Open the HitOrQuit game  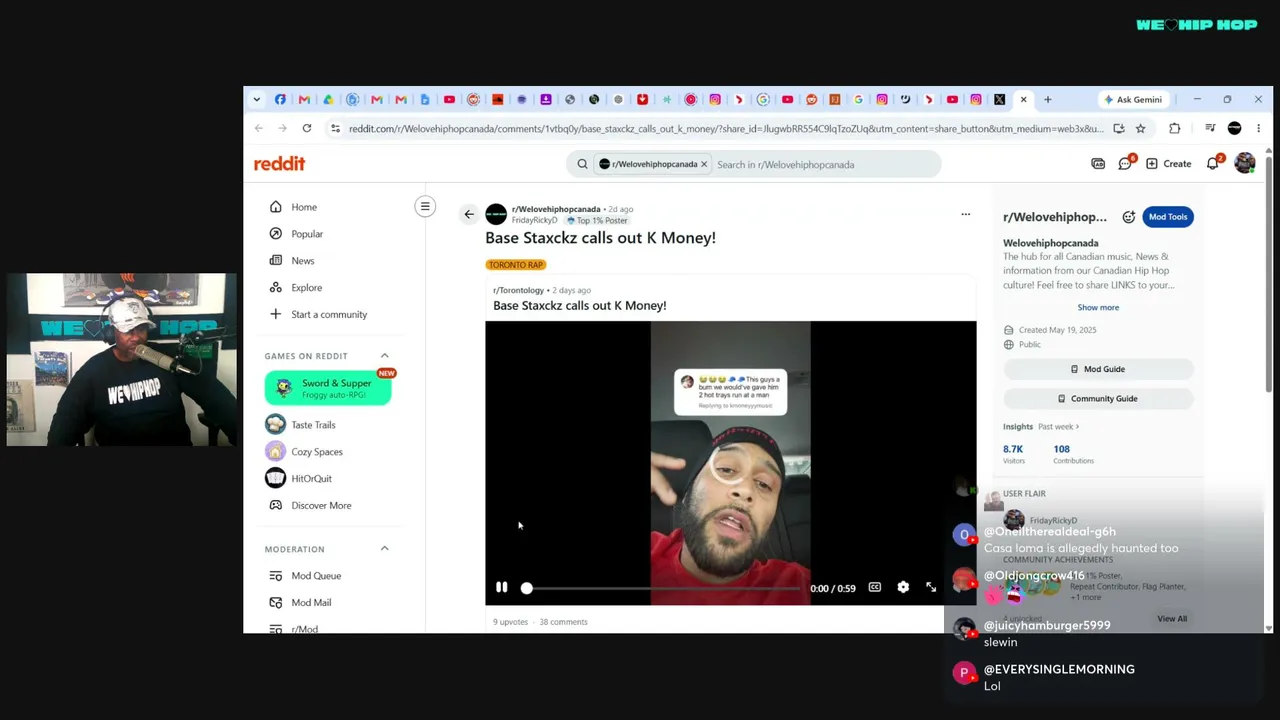[x=311, y=479]
